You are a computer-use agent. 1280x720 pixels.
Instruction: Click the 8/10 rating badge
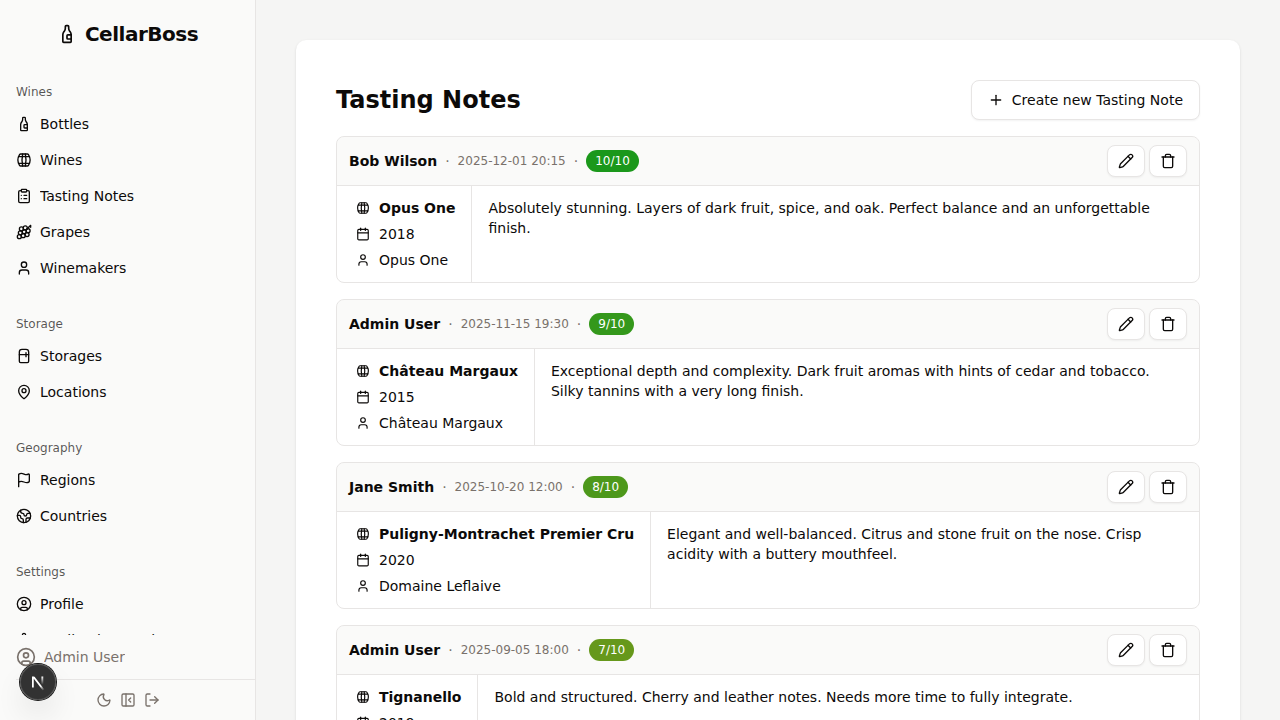coord(605,487)
